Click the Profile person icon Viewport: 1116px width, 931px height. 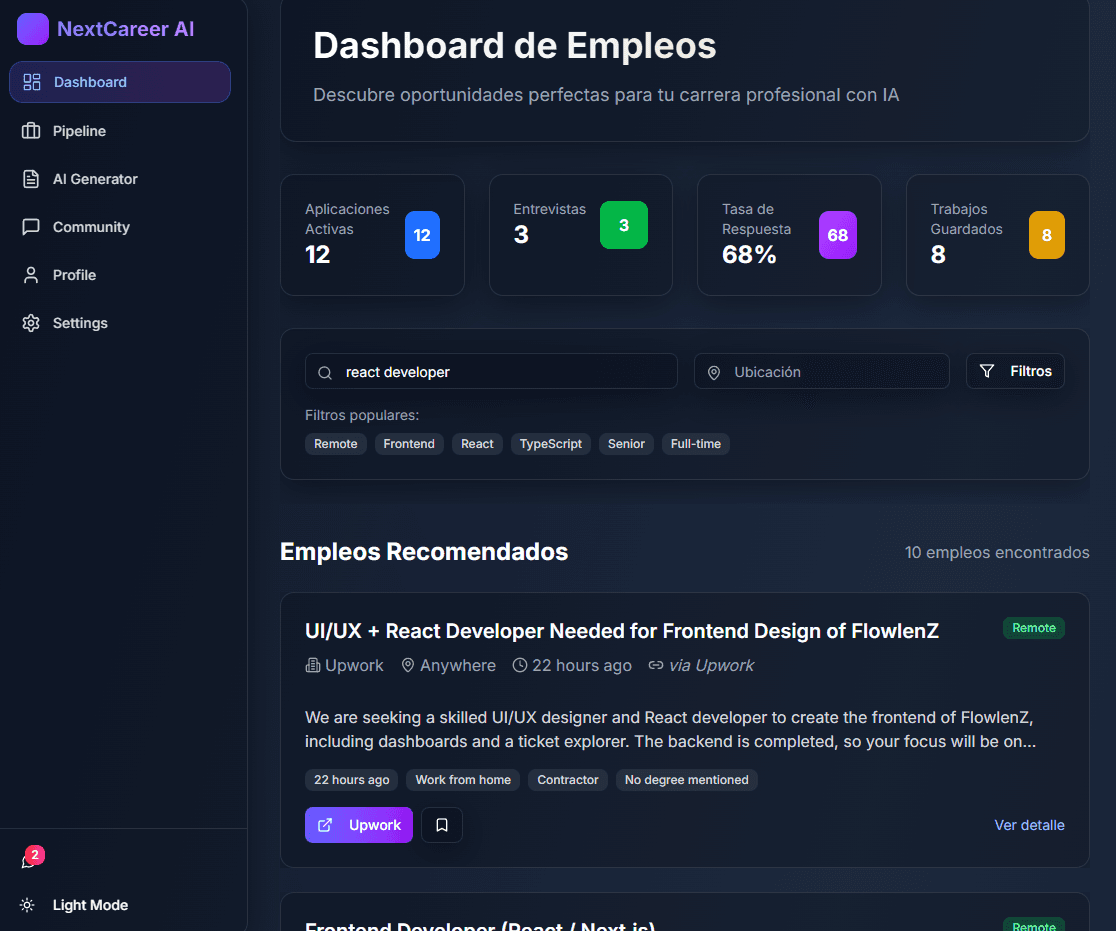coord(31,275)
